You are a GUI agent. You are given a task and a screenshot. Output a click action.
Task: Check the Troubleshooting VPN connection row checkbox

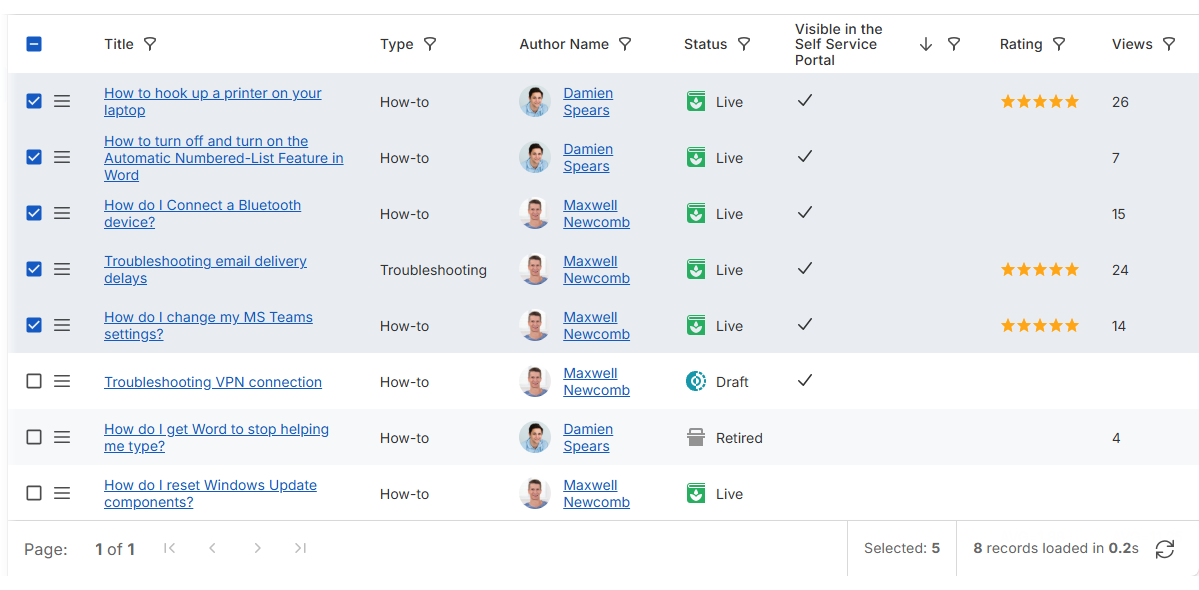(34, 381)
